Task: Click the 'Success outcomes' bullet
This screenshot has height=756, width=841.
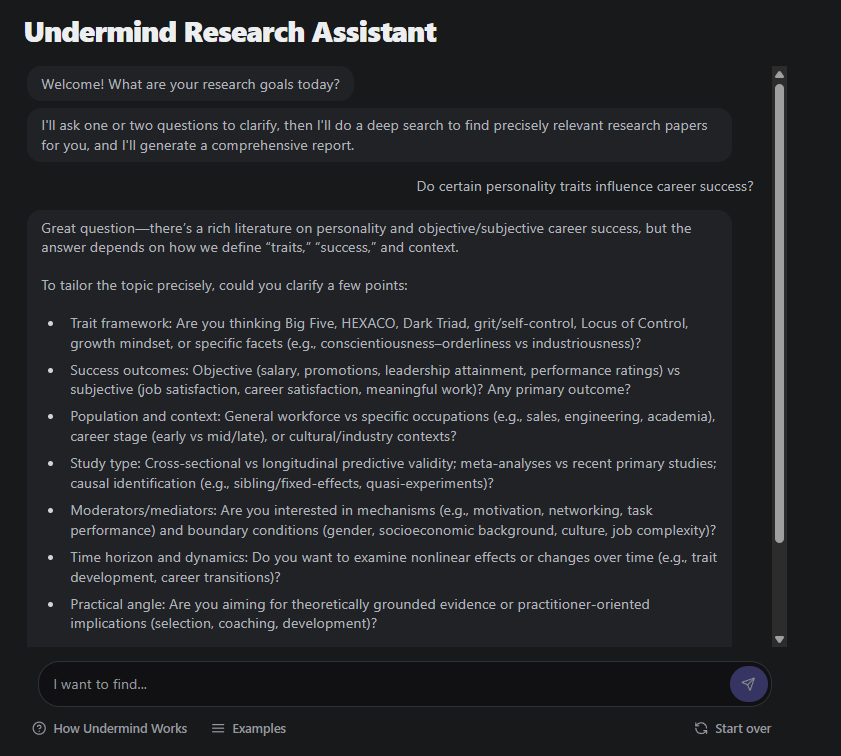Action: click(375, 380)
